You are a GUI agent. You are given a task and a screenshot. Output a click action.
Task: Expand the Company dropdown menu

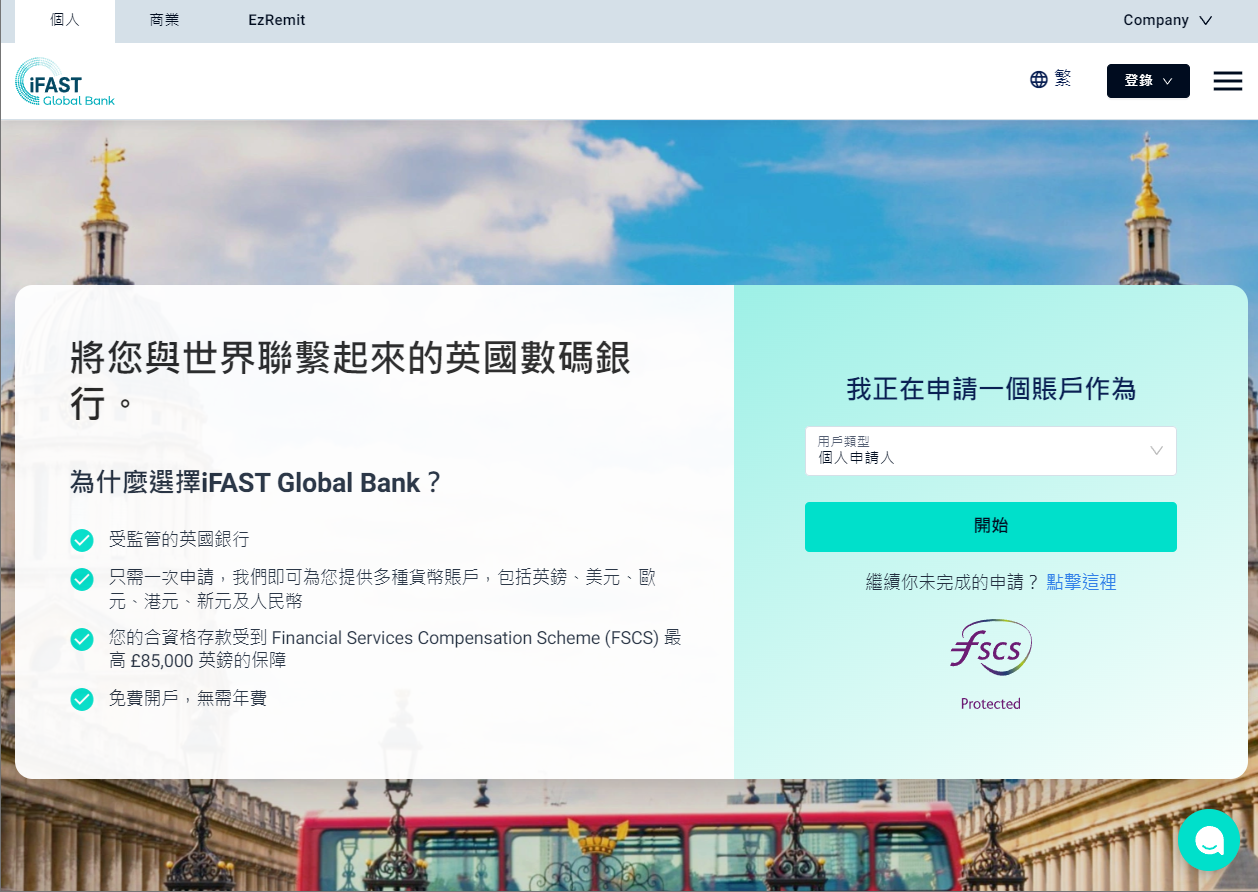1167,20
